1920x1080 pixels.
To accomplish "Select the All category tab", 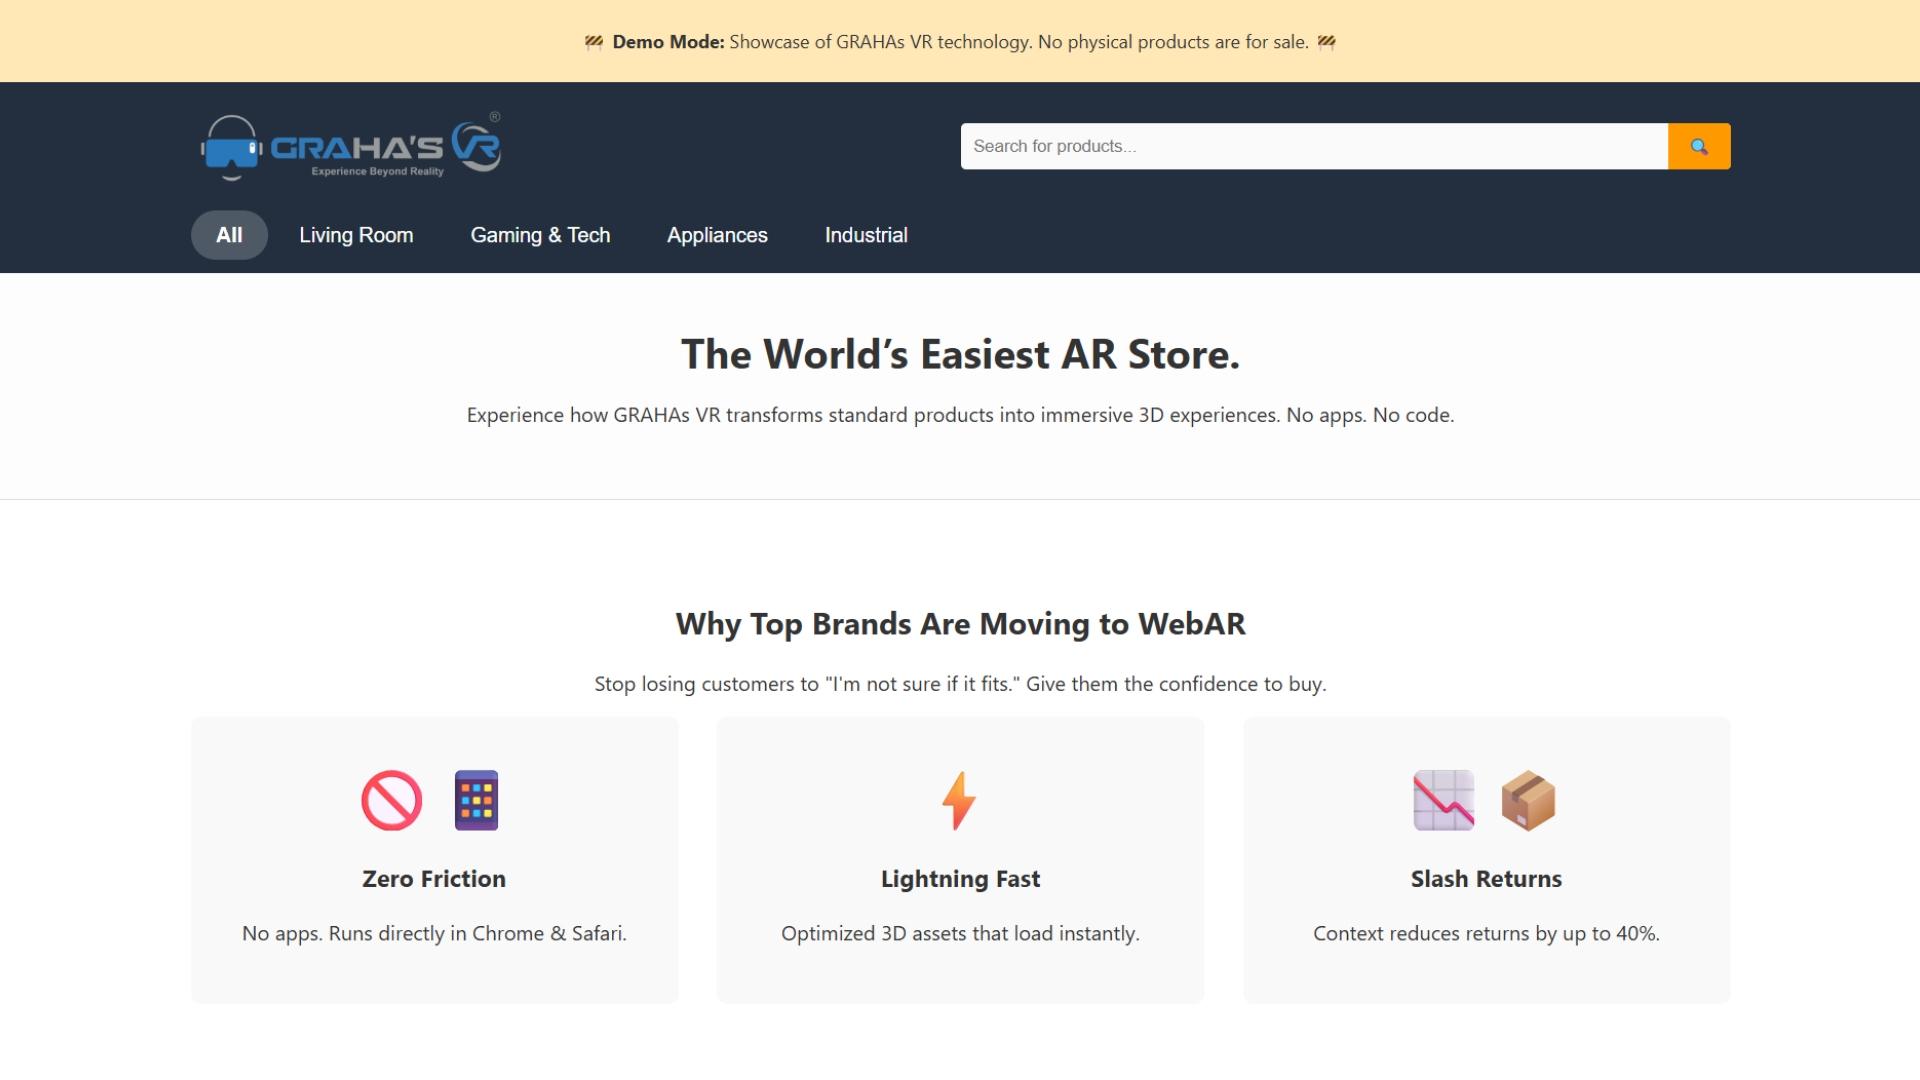I will [x=229, y=235].
